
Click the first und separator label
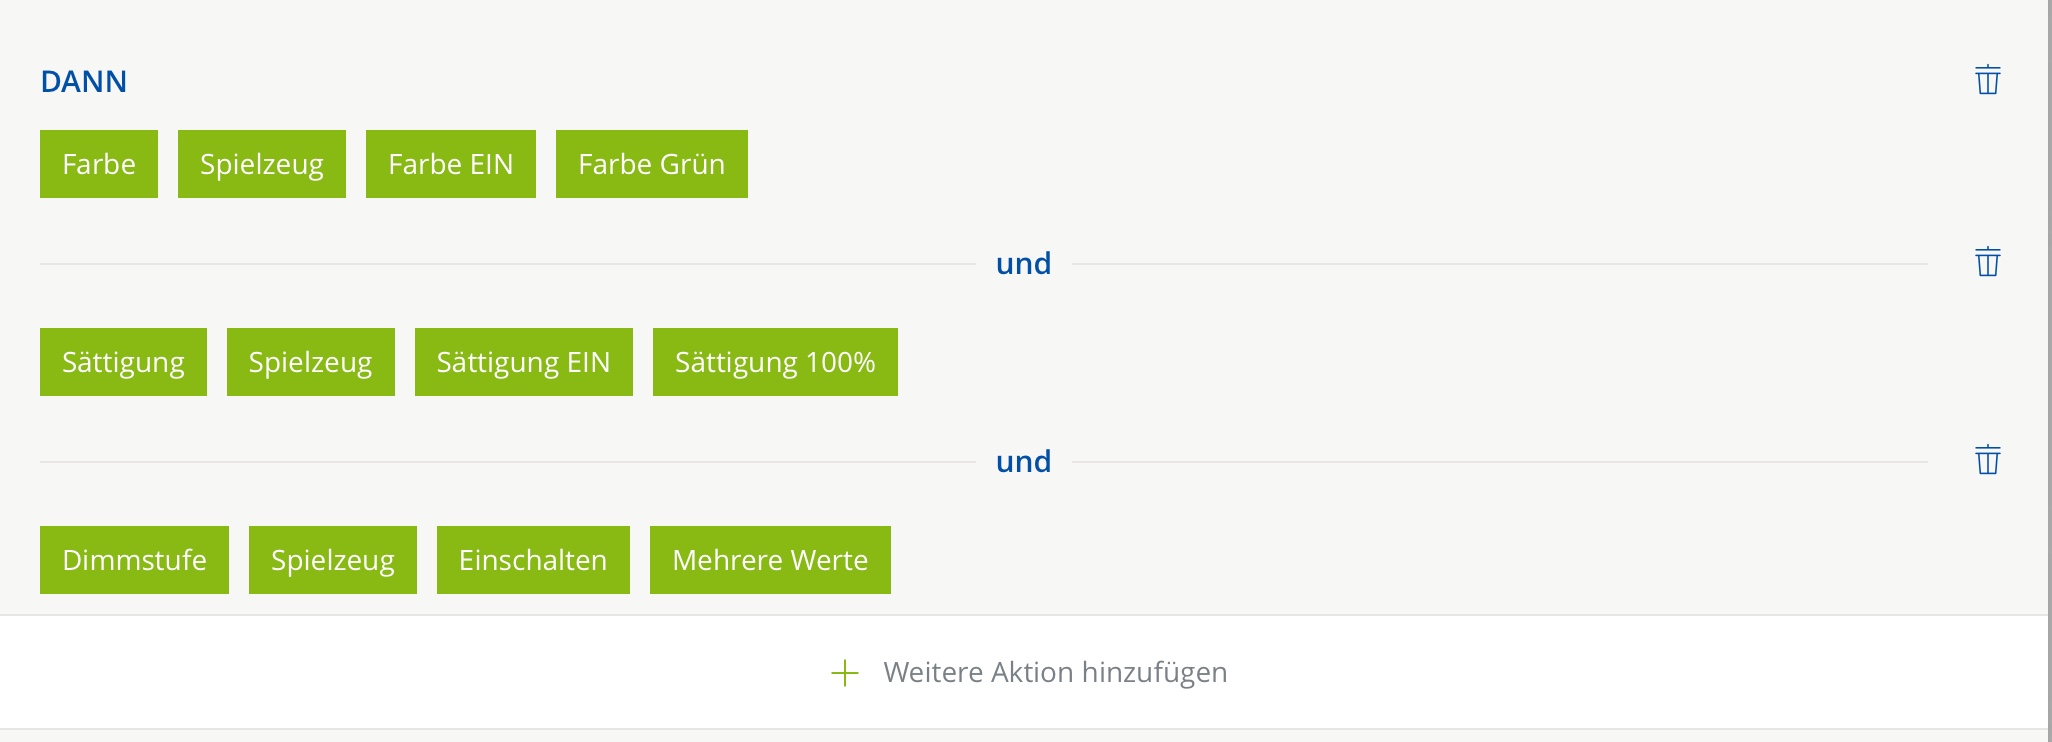click(x=1023, y=264)
